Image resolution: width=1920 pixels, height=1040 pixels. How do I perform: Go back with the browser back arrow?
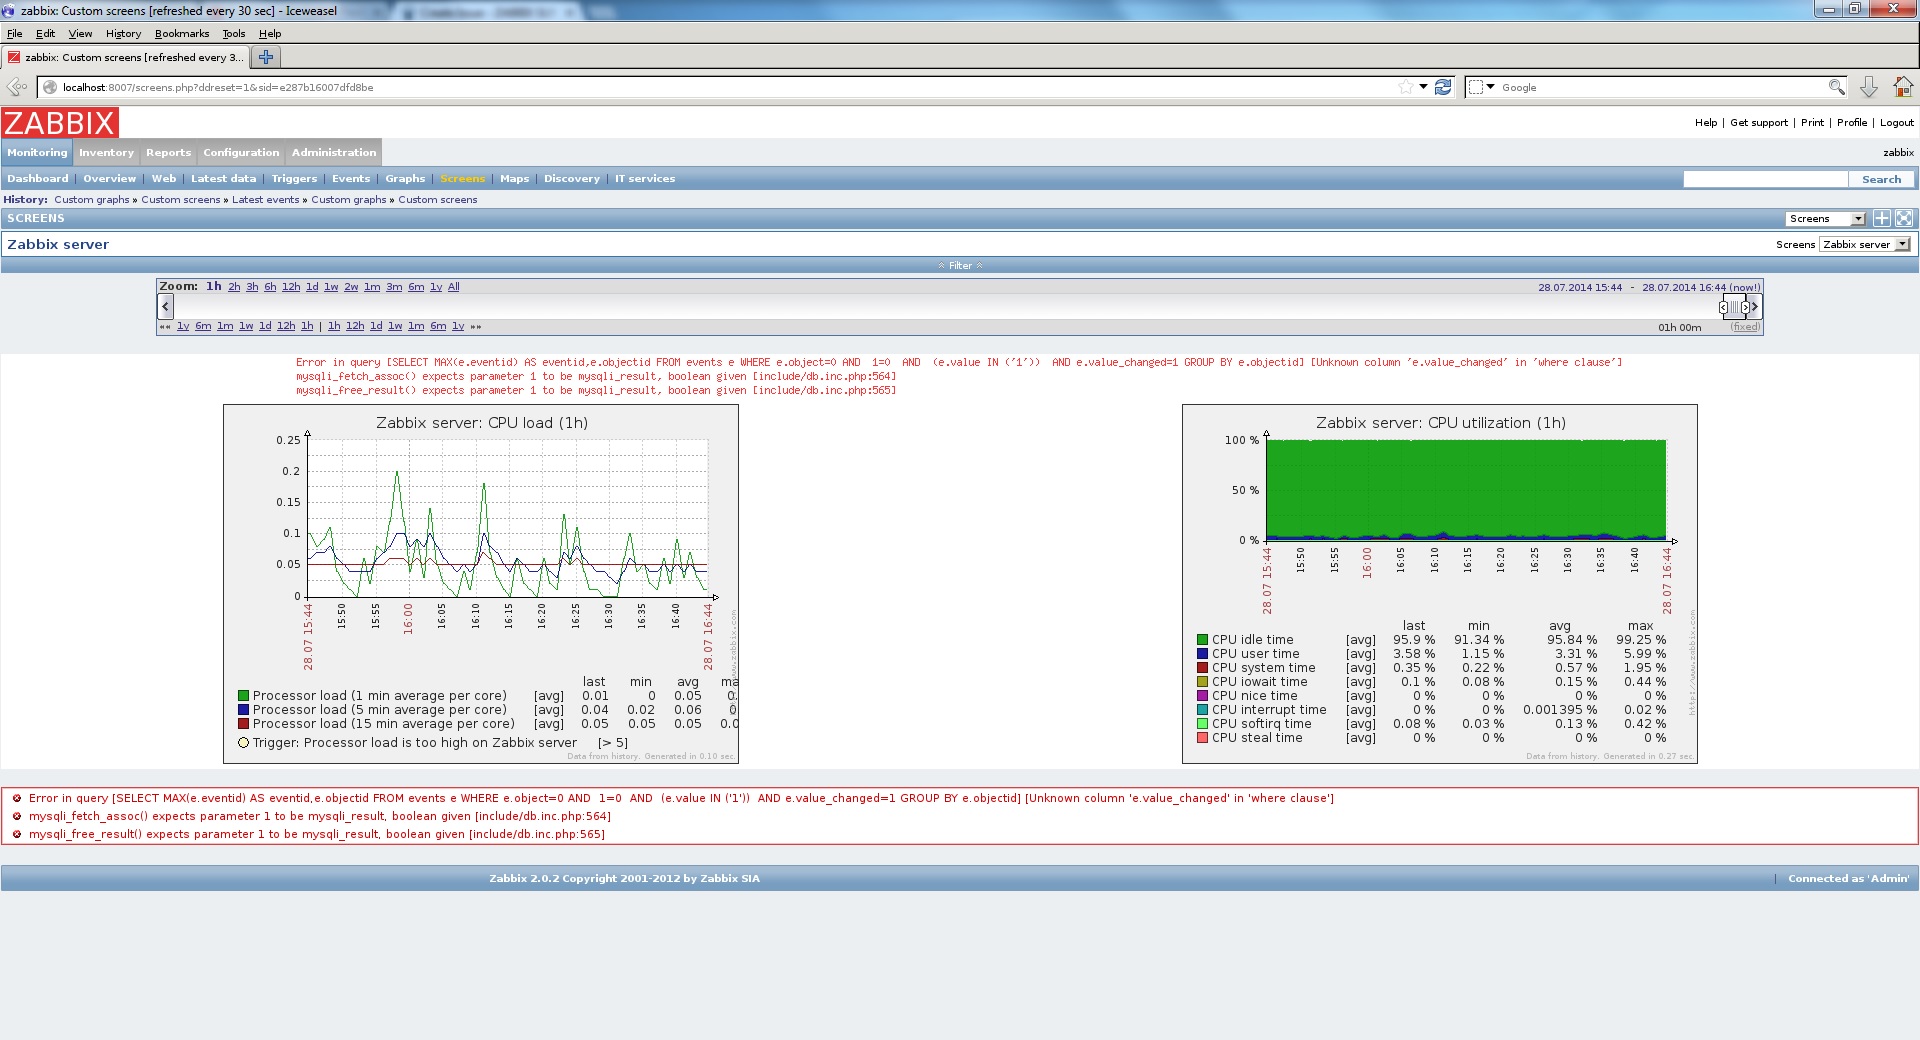pyautogui.click(x=17, y=87)
